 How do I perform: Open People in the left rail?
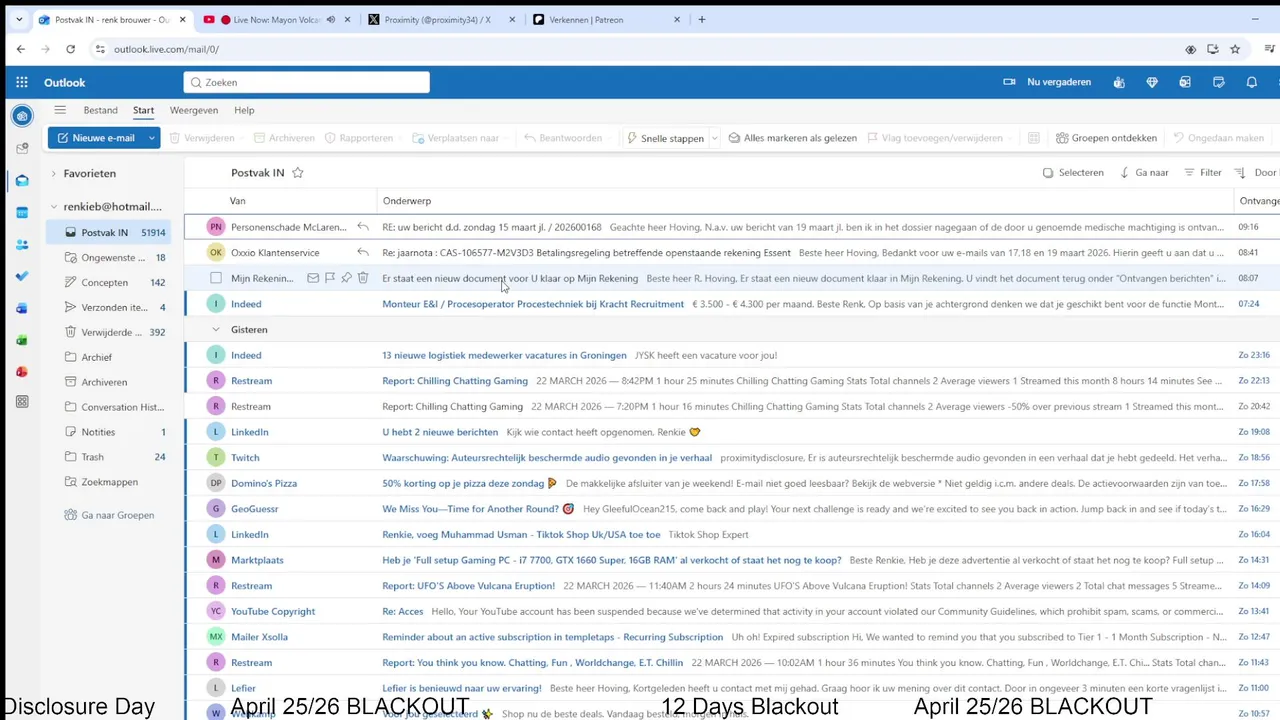[22, 244]
